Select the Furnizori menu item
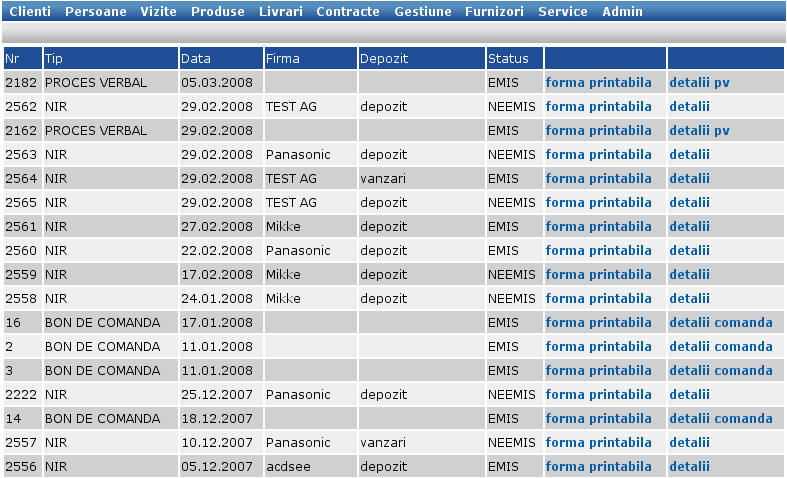787x478 pixels. click(x=494, y=11)
